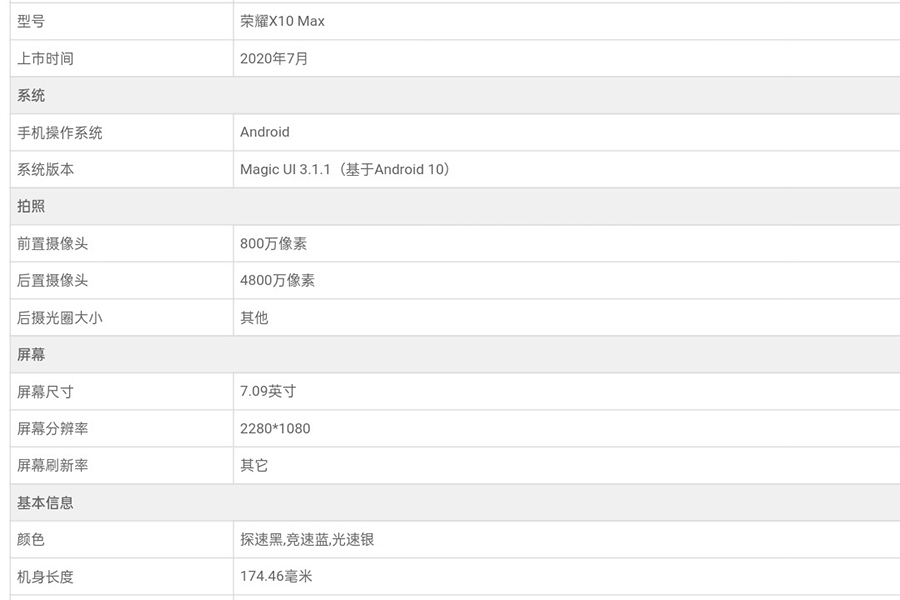Click the 4800万像素 rear camera value
The width and height of the screenshot is (900, 600).
pyautogui.click(x=277, y=280)
